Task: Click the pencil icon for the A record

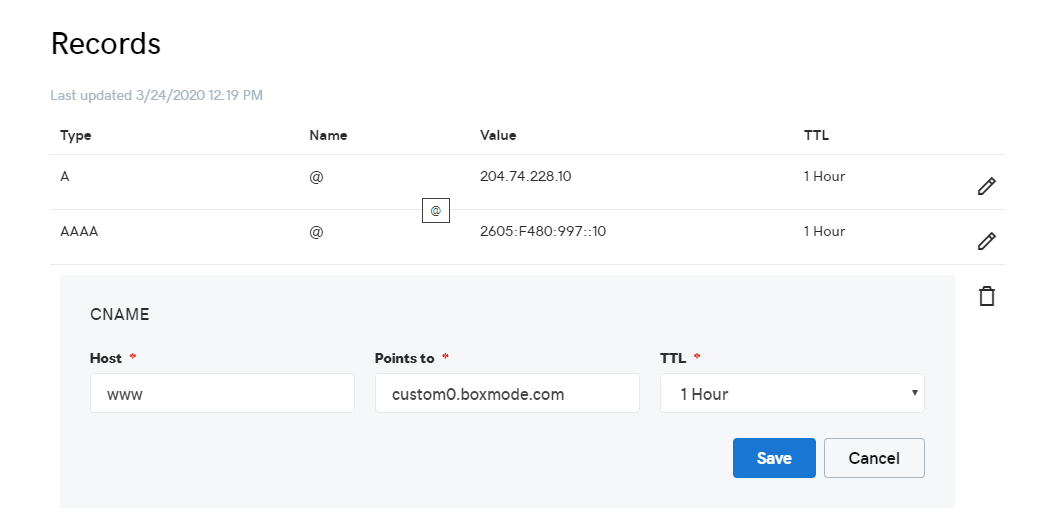Action: tap(986, 186)
